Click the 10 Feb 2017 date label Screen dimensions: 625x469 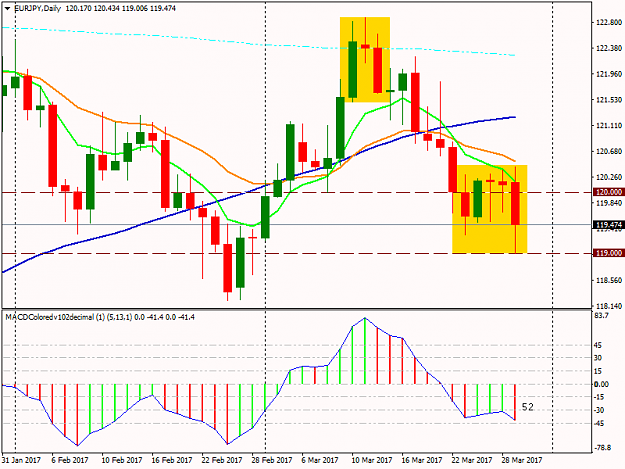tap(122, 460)
